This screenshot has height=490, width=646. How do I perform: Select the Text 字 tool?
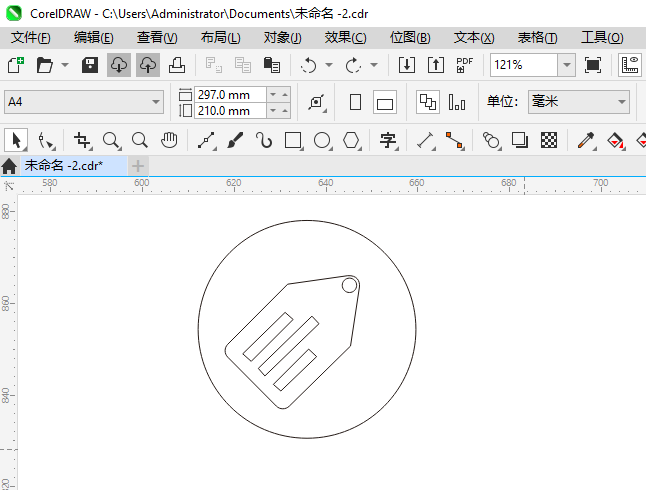[389, 141]
